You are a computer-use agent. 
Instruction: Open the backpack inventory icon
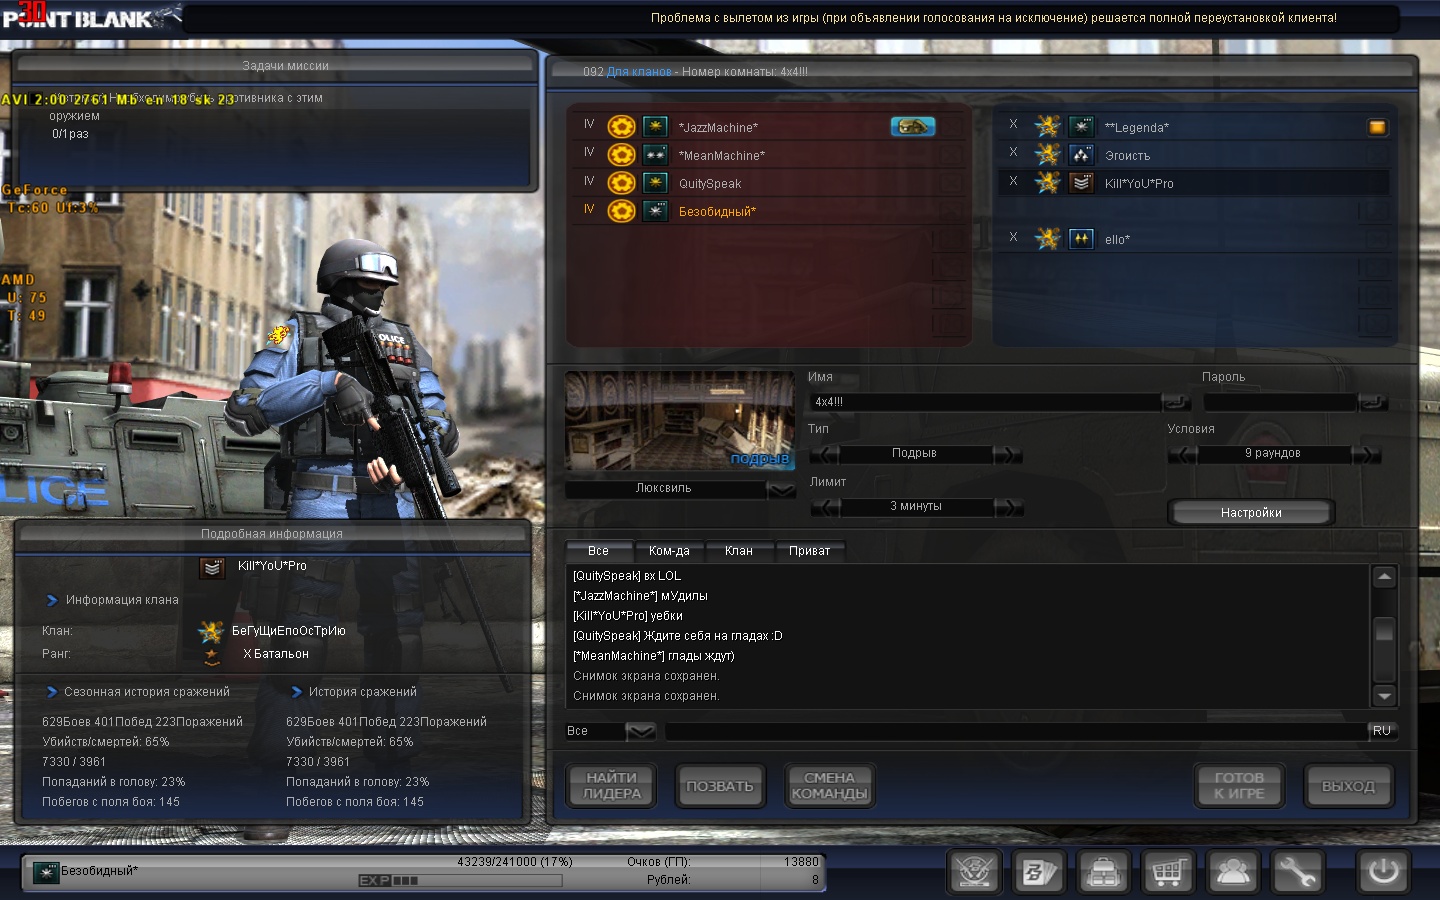coord(1103,871)
